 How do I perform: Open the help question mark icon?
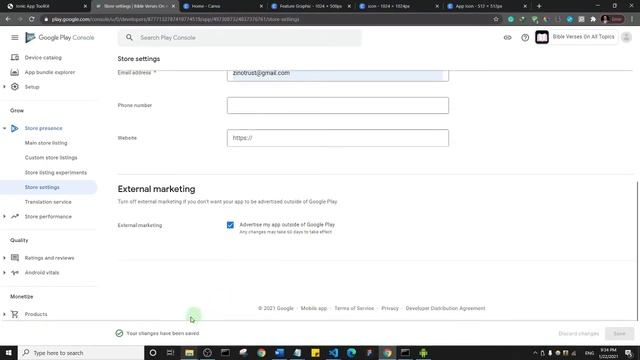tap(525, 38)
